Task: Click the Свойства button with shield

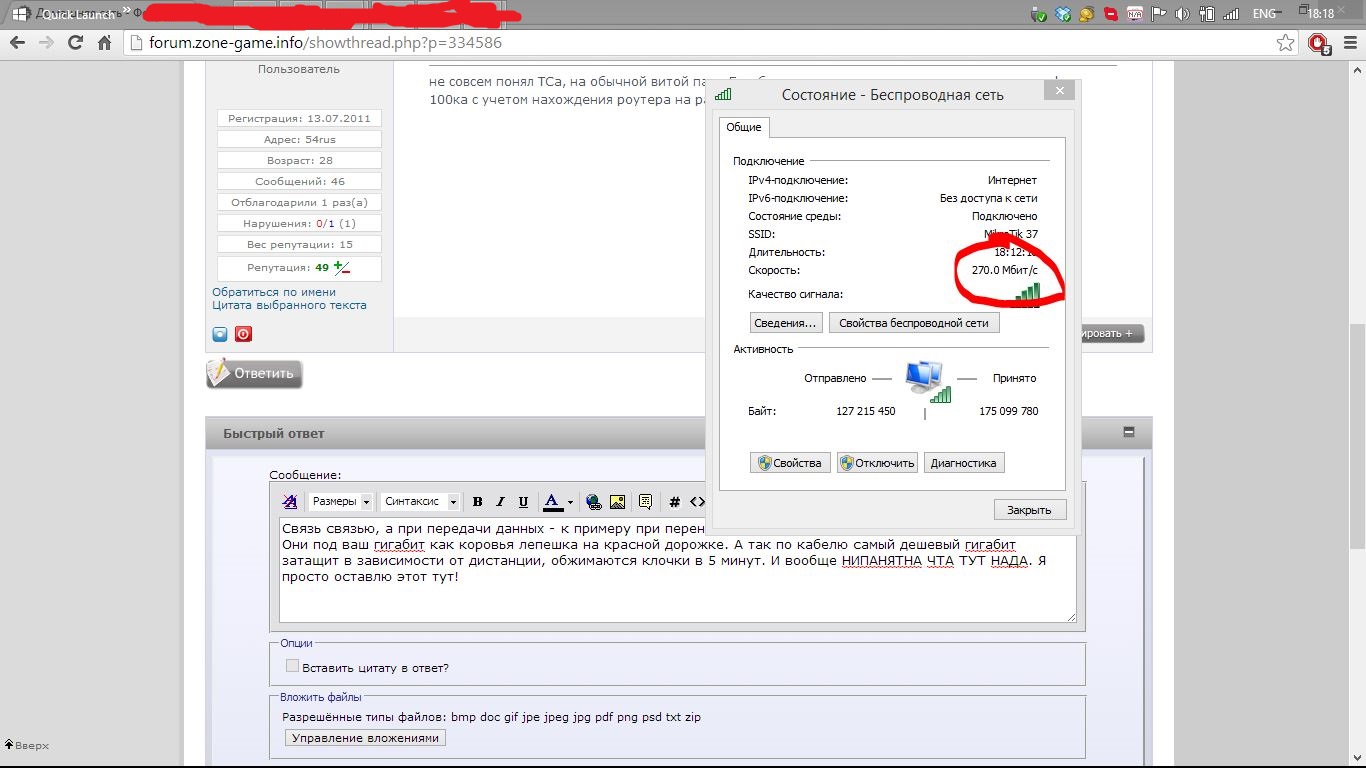Action: [790, 463]
